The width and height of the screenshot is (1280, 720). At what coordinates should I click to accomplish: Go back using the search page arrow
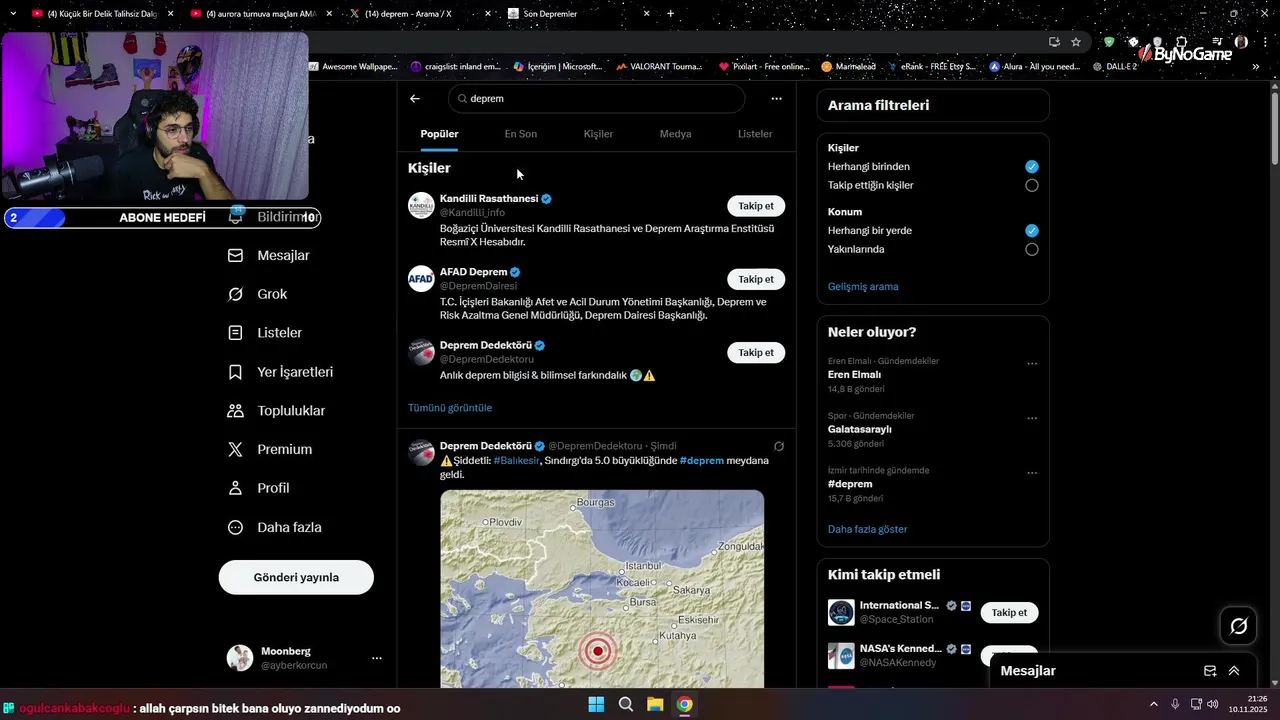click(x=415, y=99)
